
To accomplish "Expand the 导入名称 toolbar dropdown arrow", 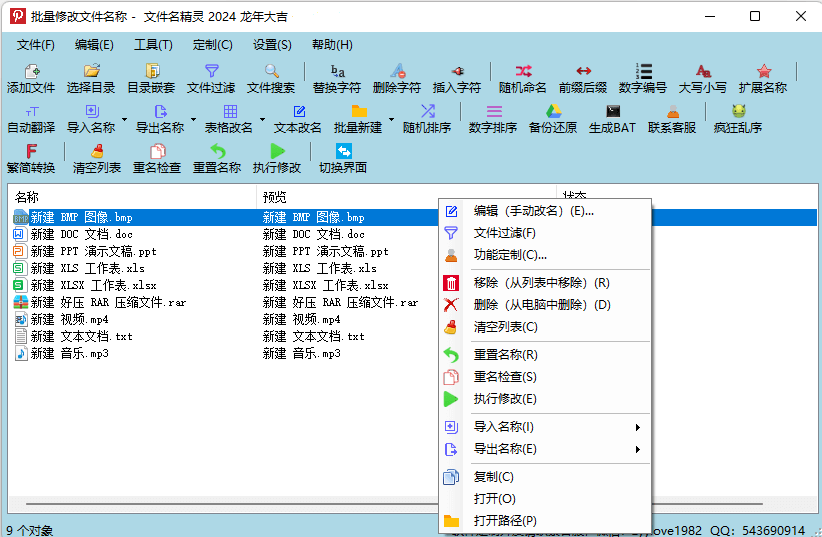I will click(x=125, y=119).
